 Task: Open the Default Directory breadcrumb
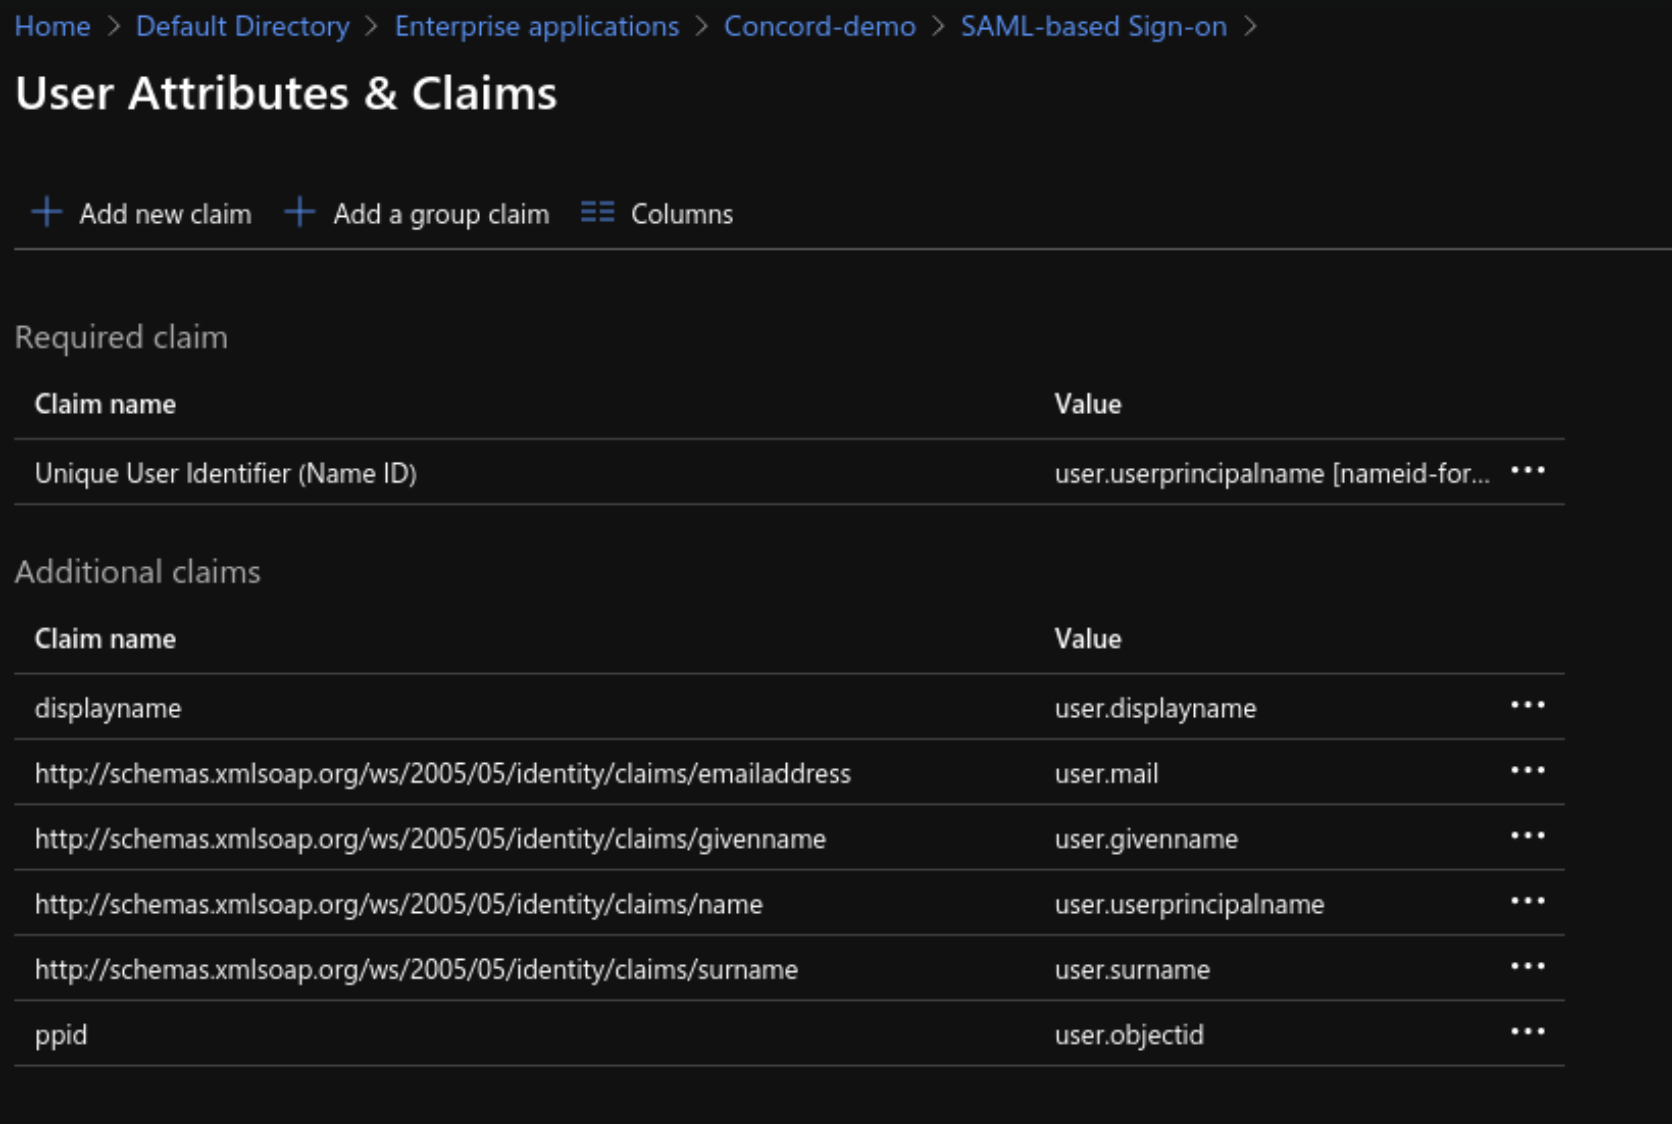(243, 26)
